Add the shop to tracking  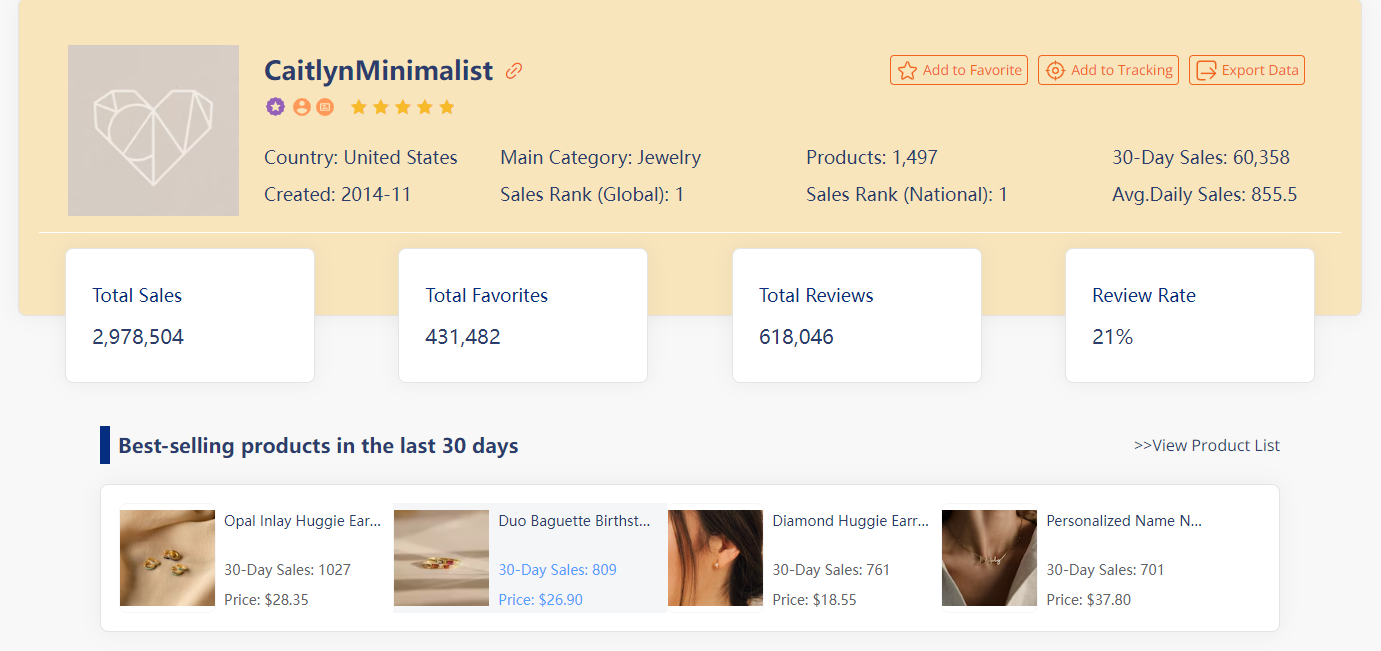pos(1108,70)
